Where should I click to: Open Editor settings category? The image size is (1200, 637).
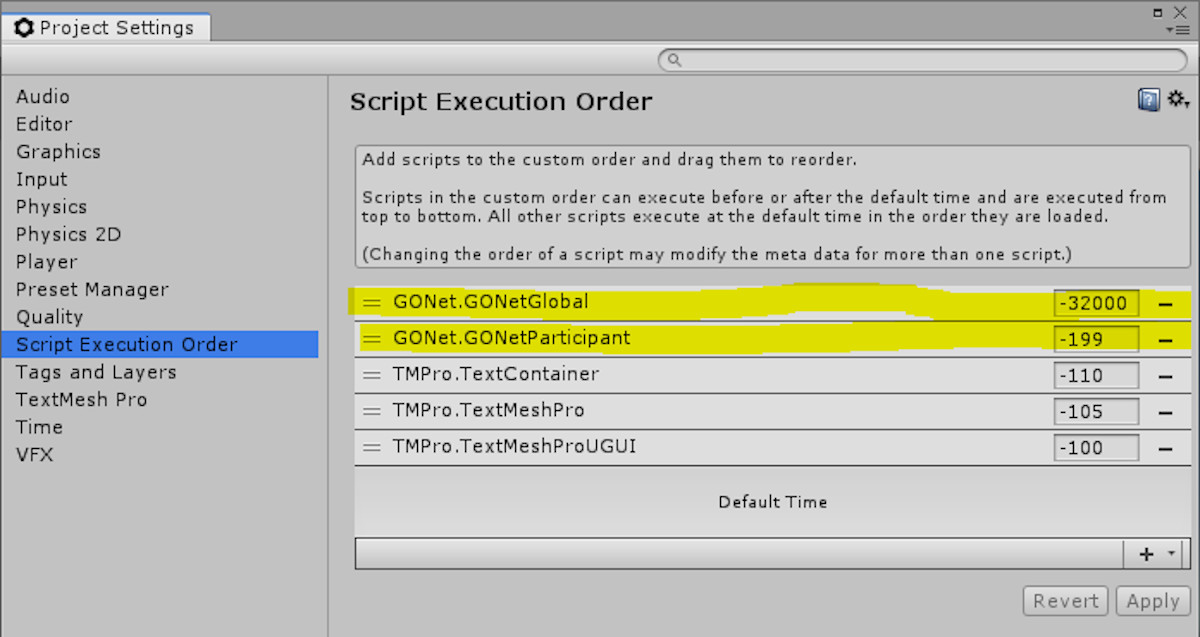click(44, 124)
